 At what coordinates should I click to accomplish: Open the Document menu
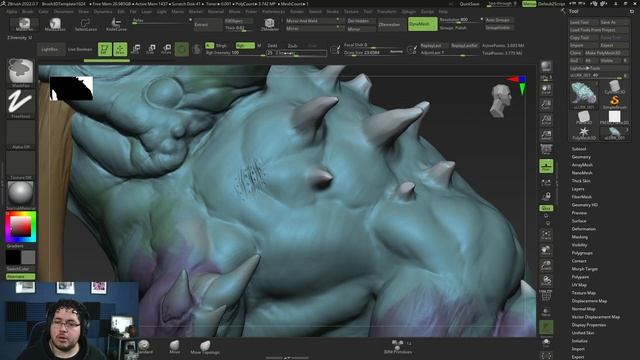click(63, 11)
